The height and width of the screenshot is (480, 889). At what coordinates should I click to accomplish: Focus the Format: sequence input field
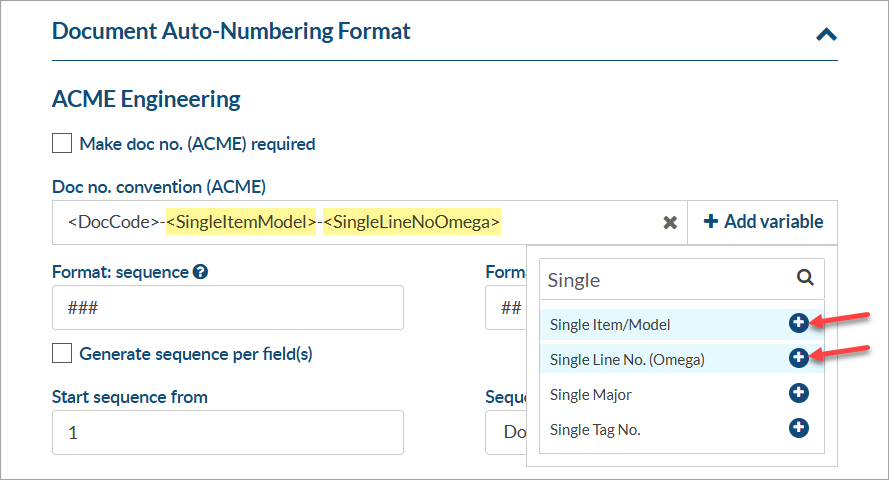(x=227, y=308)
